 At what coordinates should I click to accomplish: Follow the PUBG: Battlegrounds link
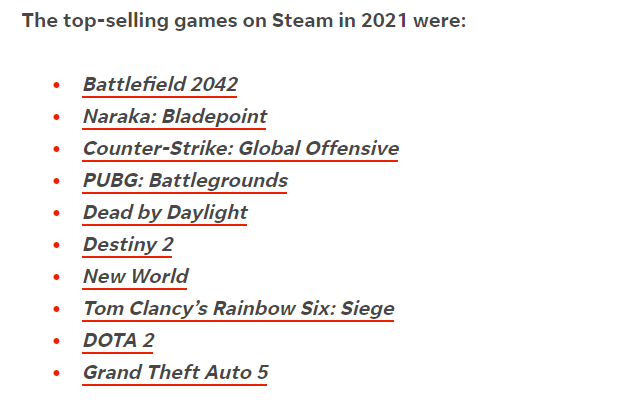(x=185, y=180)
